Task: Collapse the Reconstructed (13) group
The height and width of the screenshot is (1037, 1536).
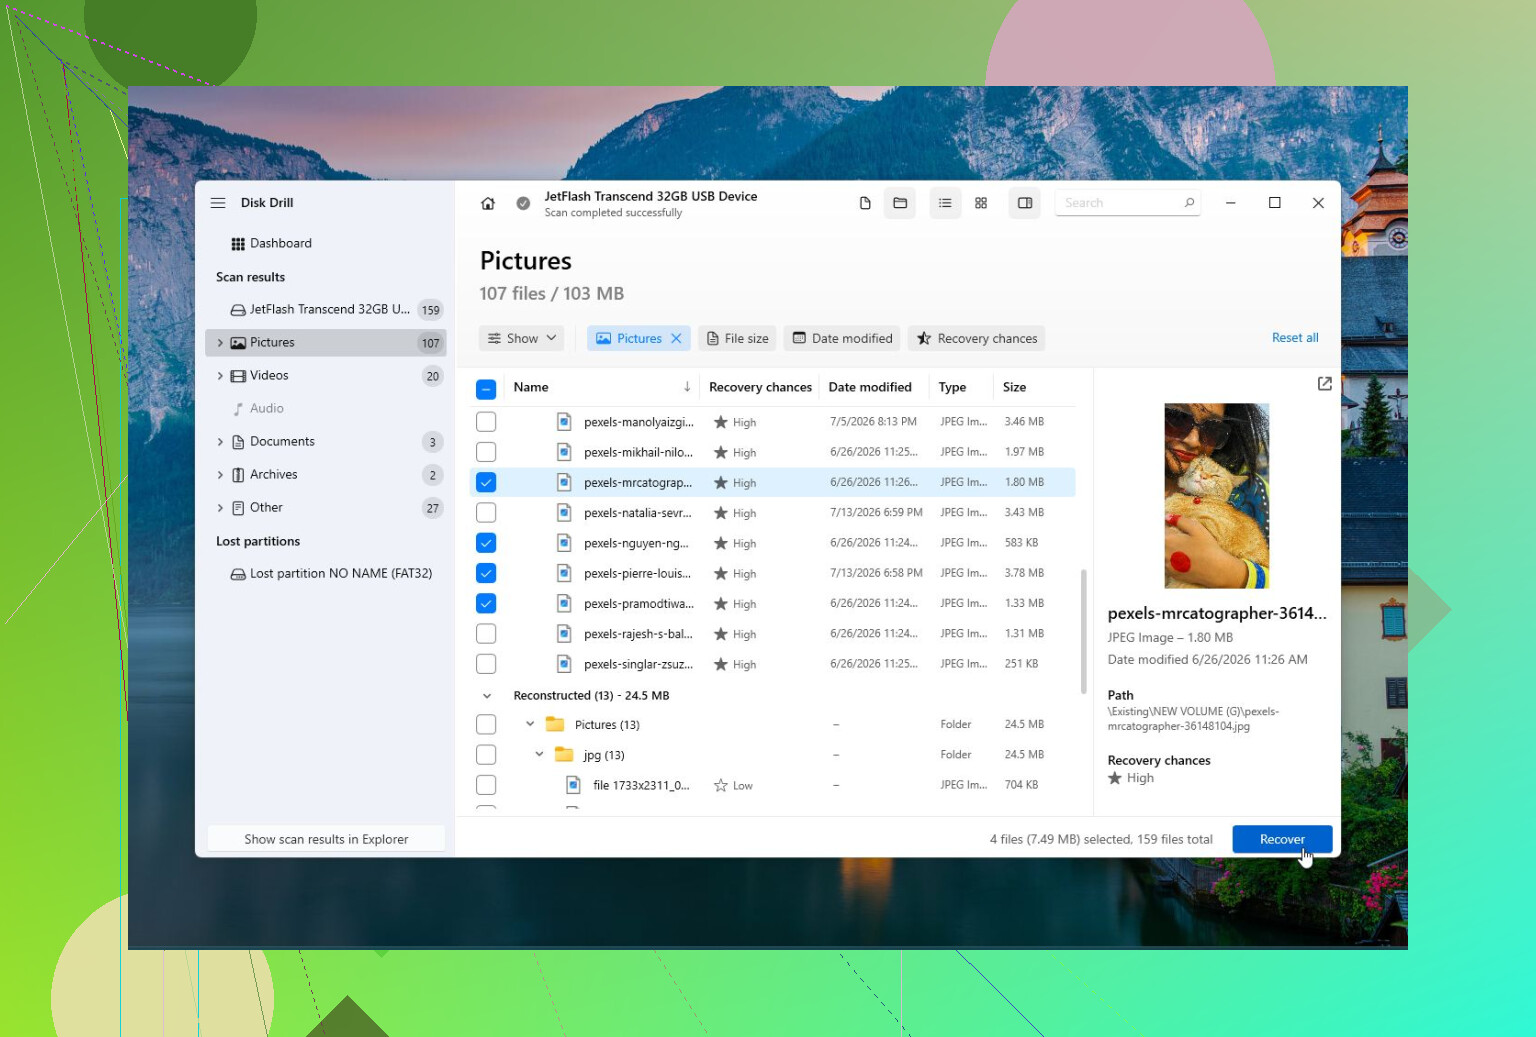Action: pos(487,696)
